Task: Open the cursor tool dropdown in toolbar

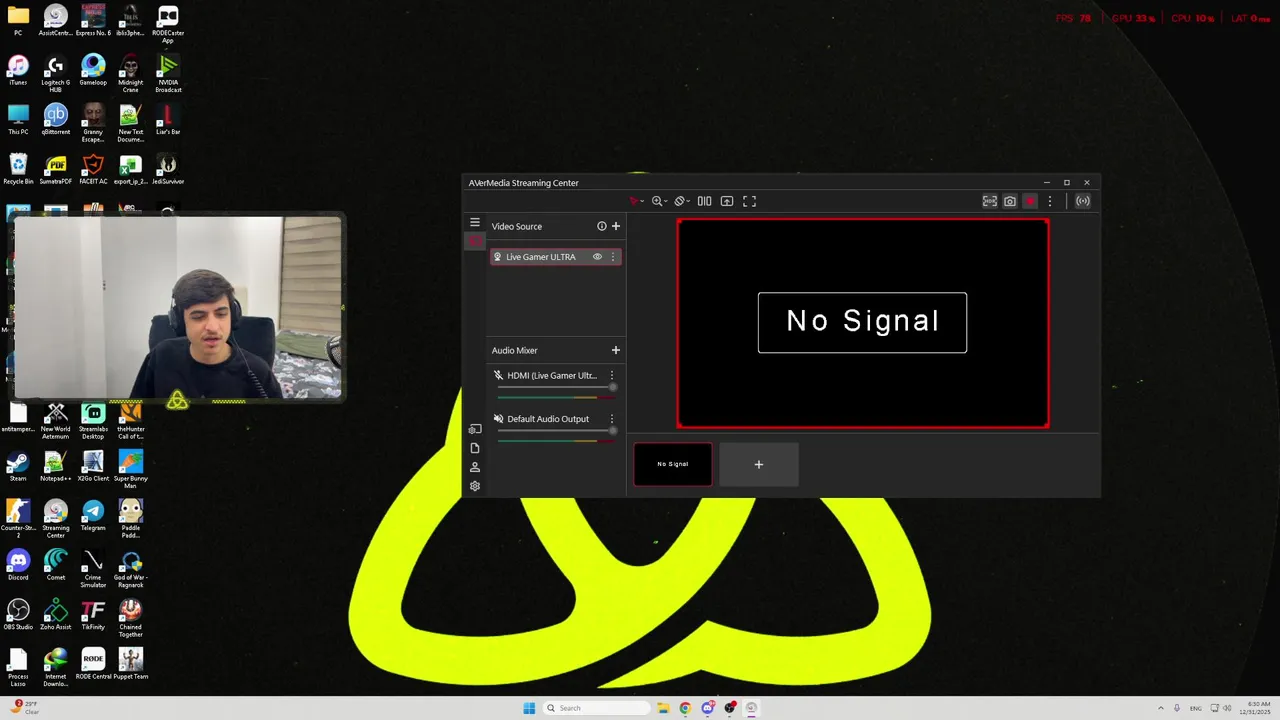Action: click(637, 201)
